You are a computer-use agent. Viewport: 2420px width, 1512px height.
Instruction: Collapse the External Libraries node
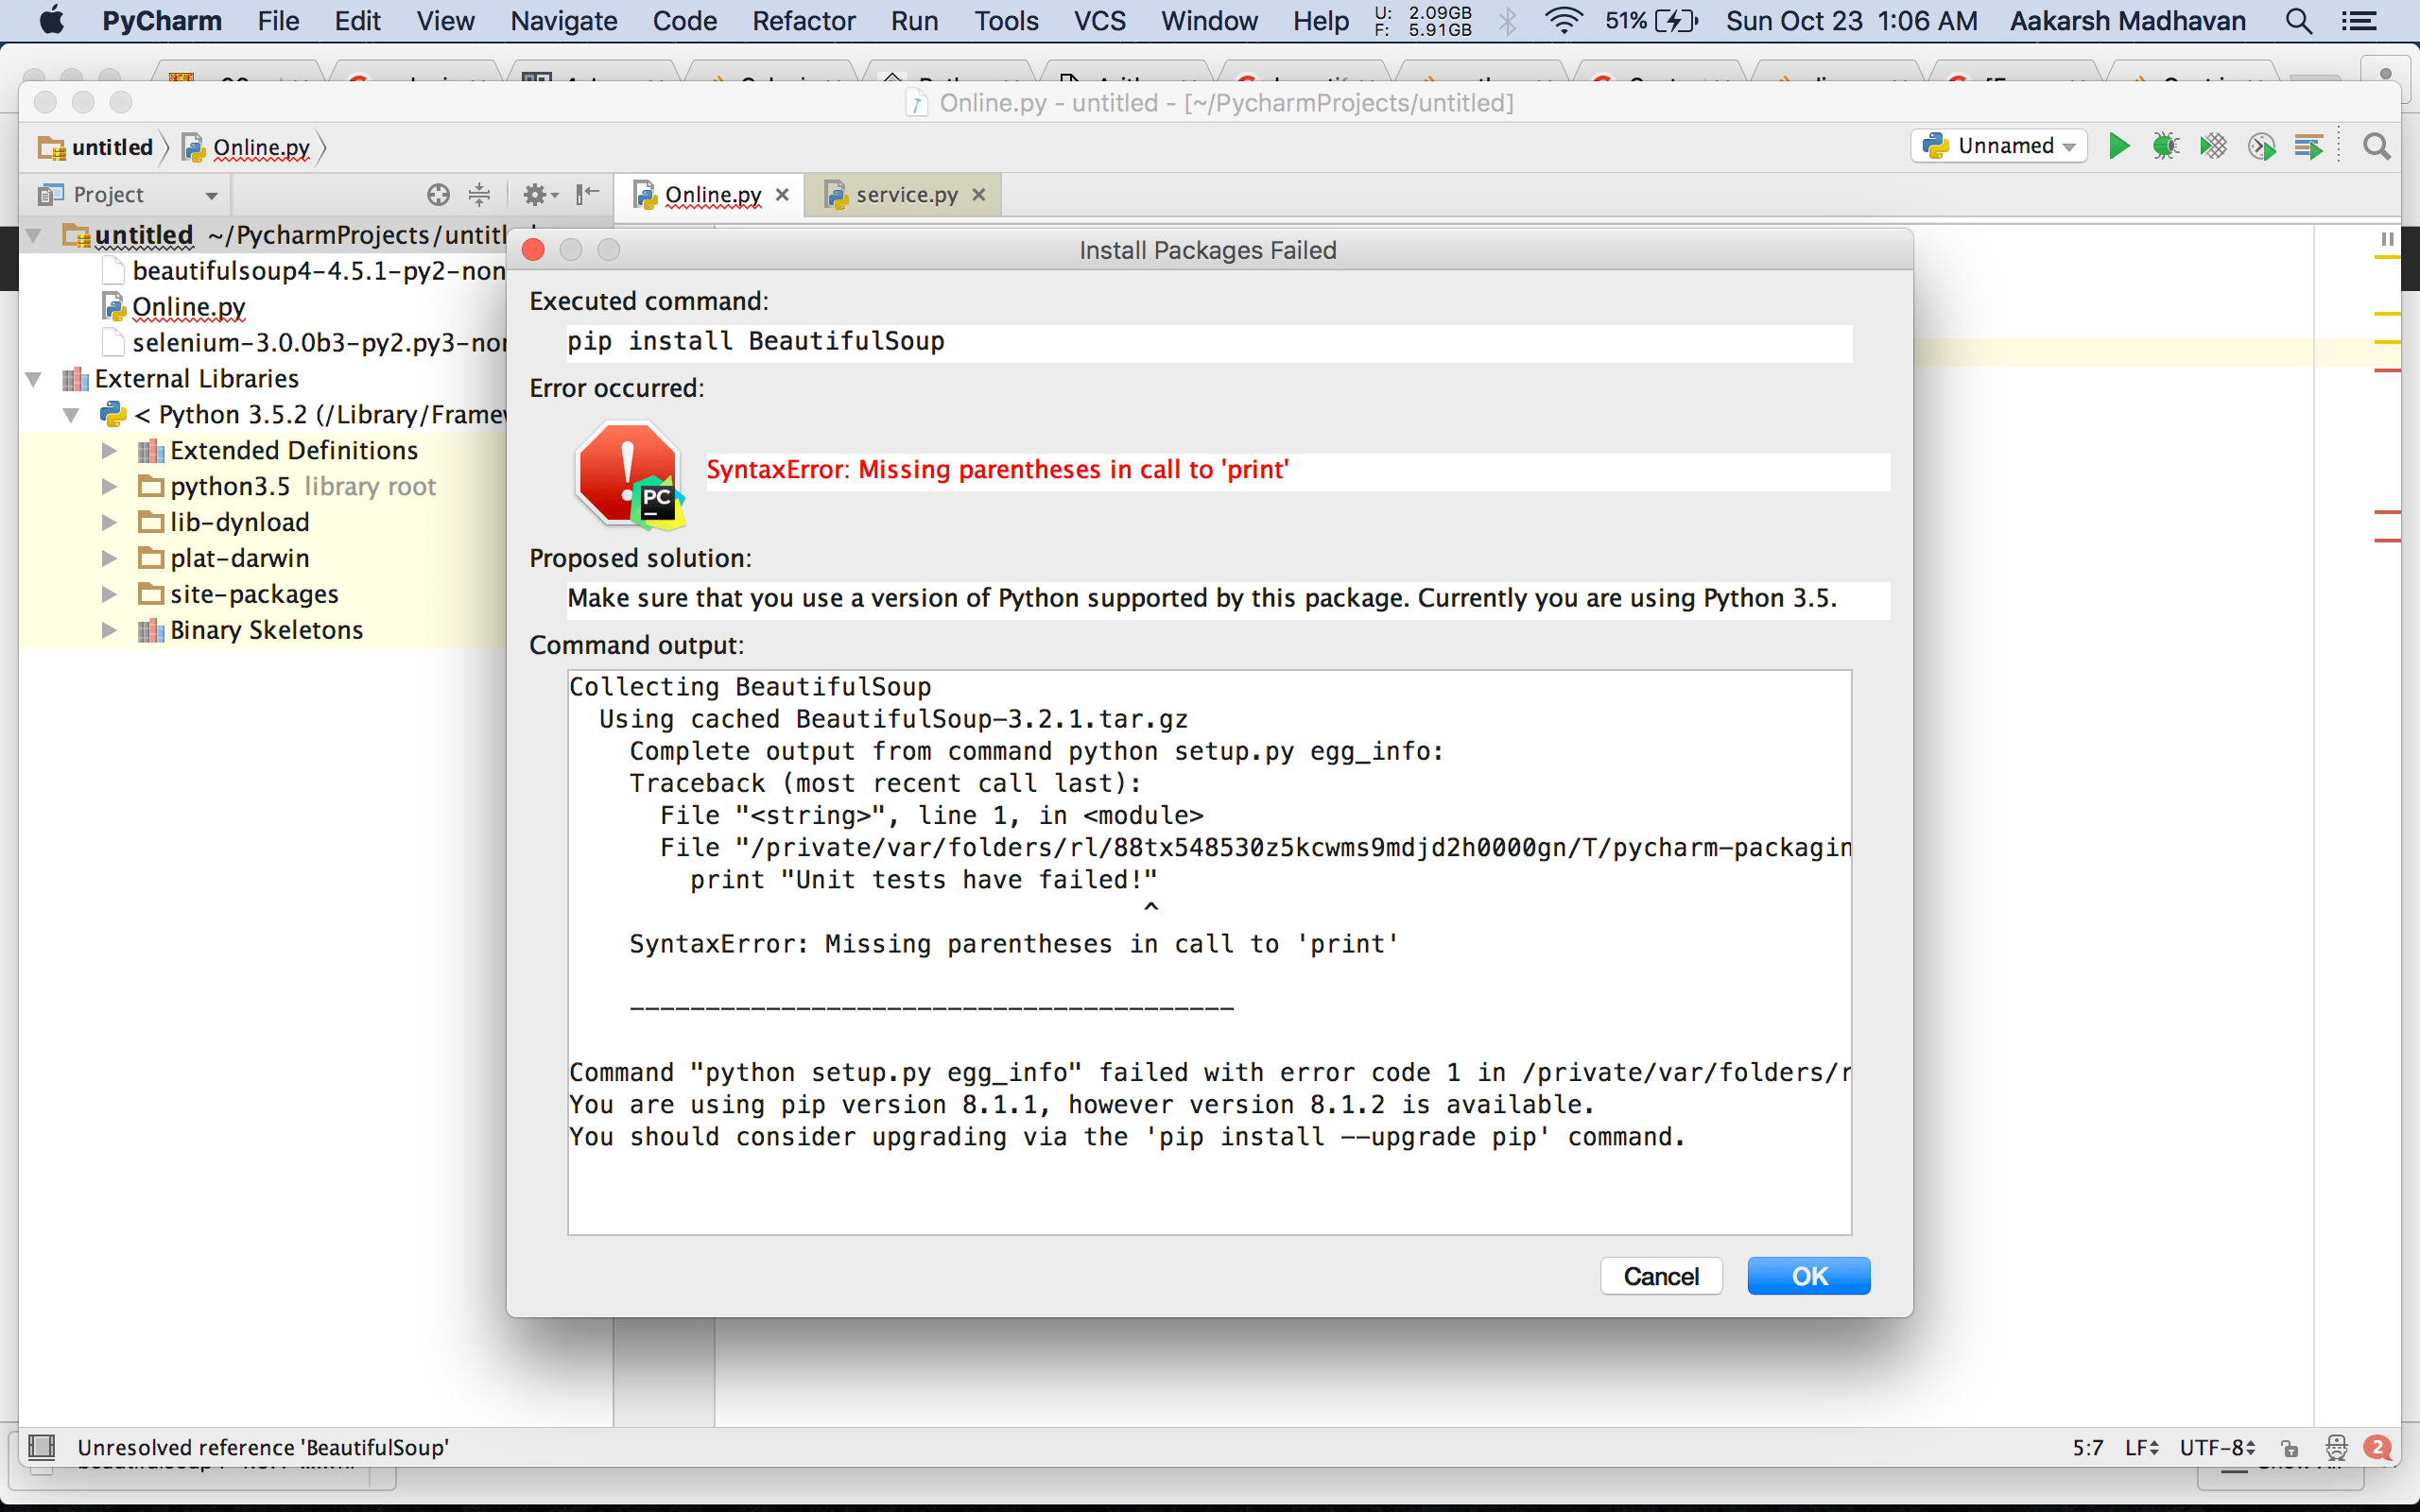point(34,379)
